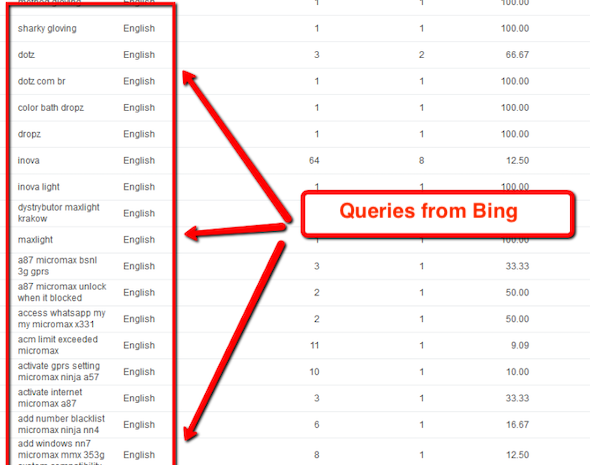Click 33.33 in activate internet row

517,398
